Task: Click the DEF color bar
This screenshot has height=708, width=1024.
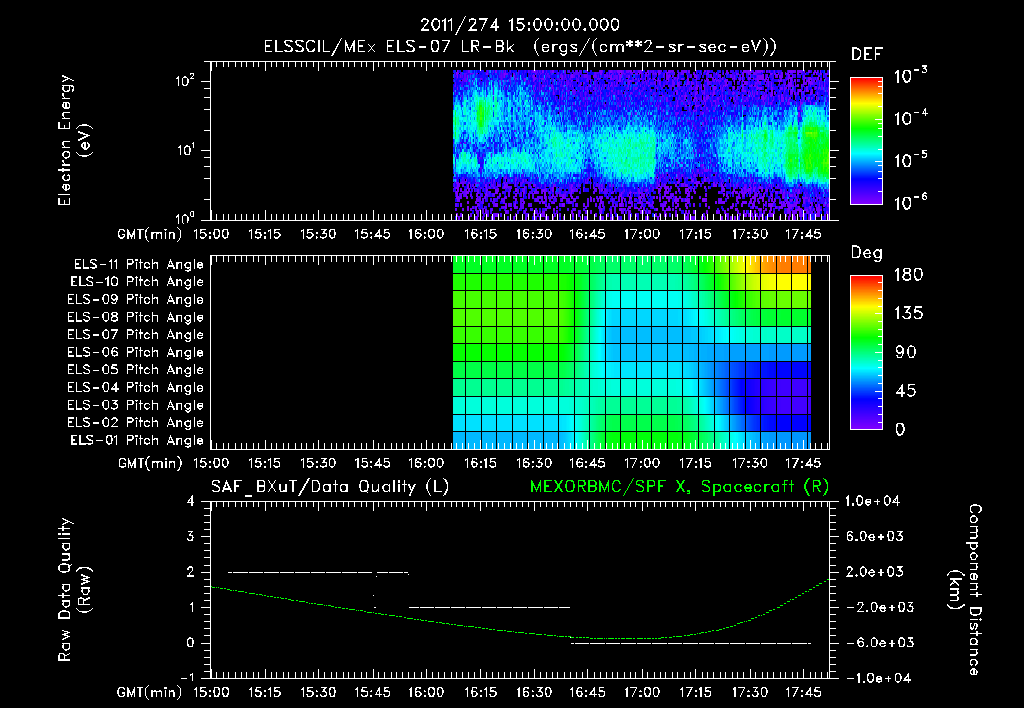Action: (x=866, y=140)
